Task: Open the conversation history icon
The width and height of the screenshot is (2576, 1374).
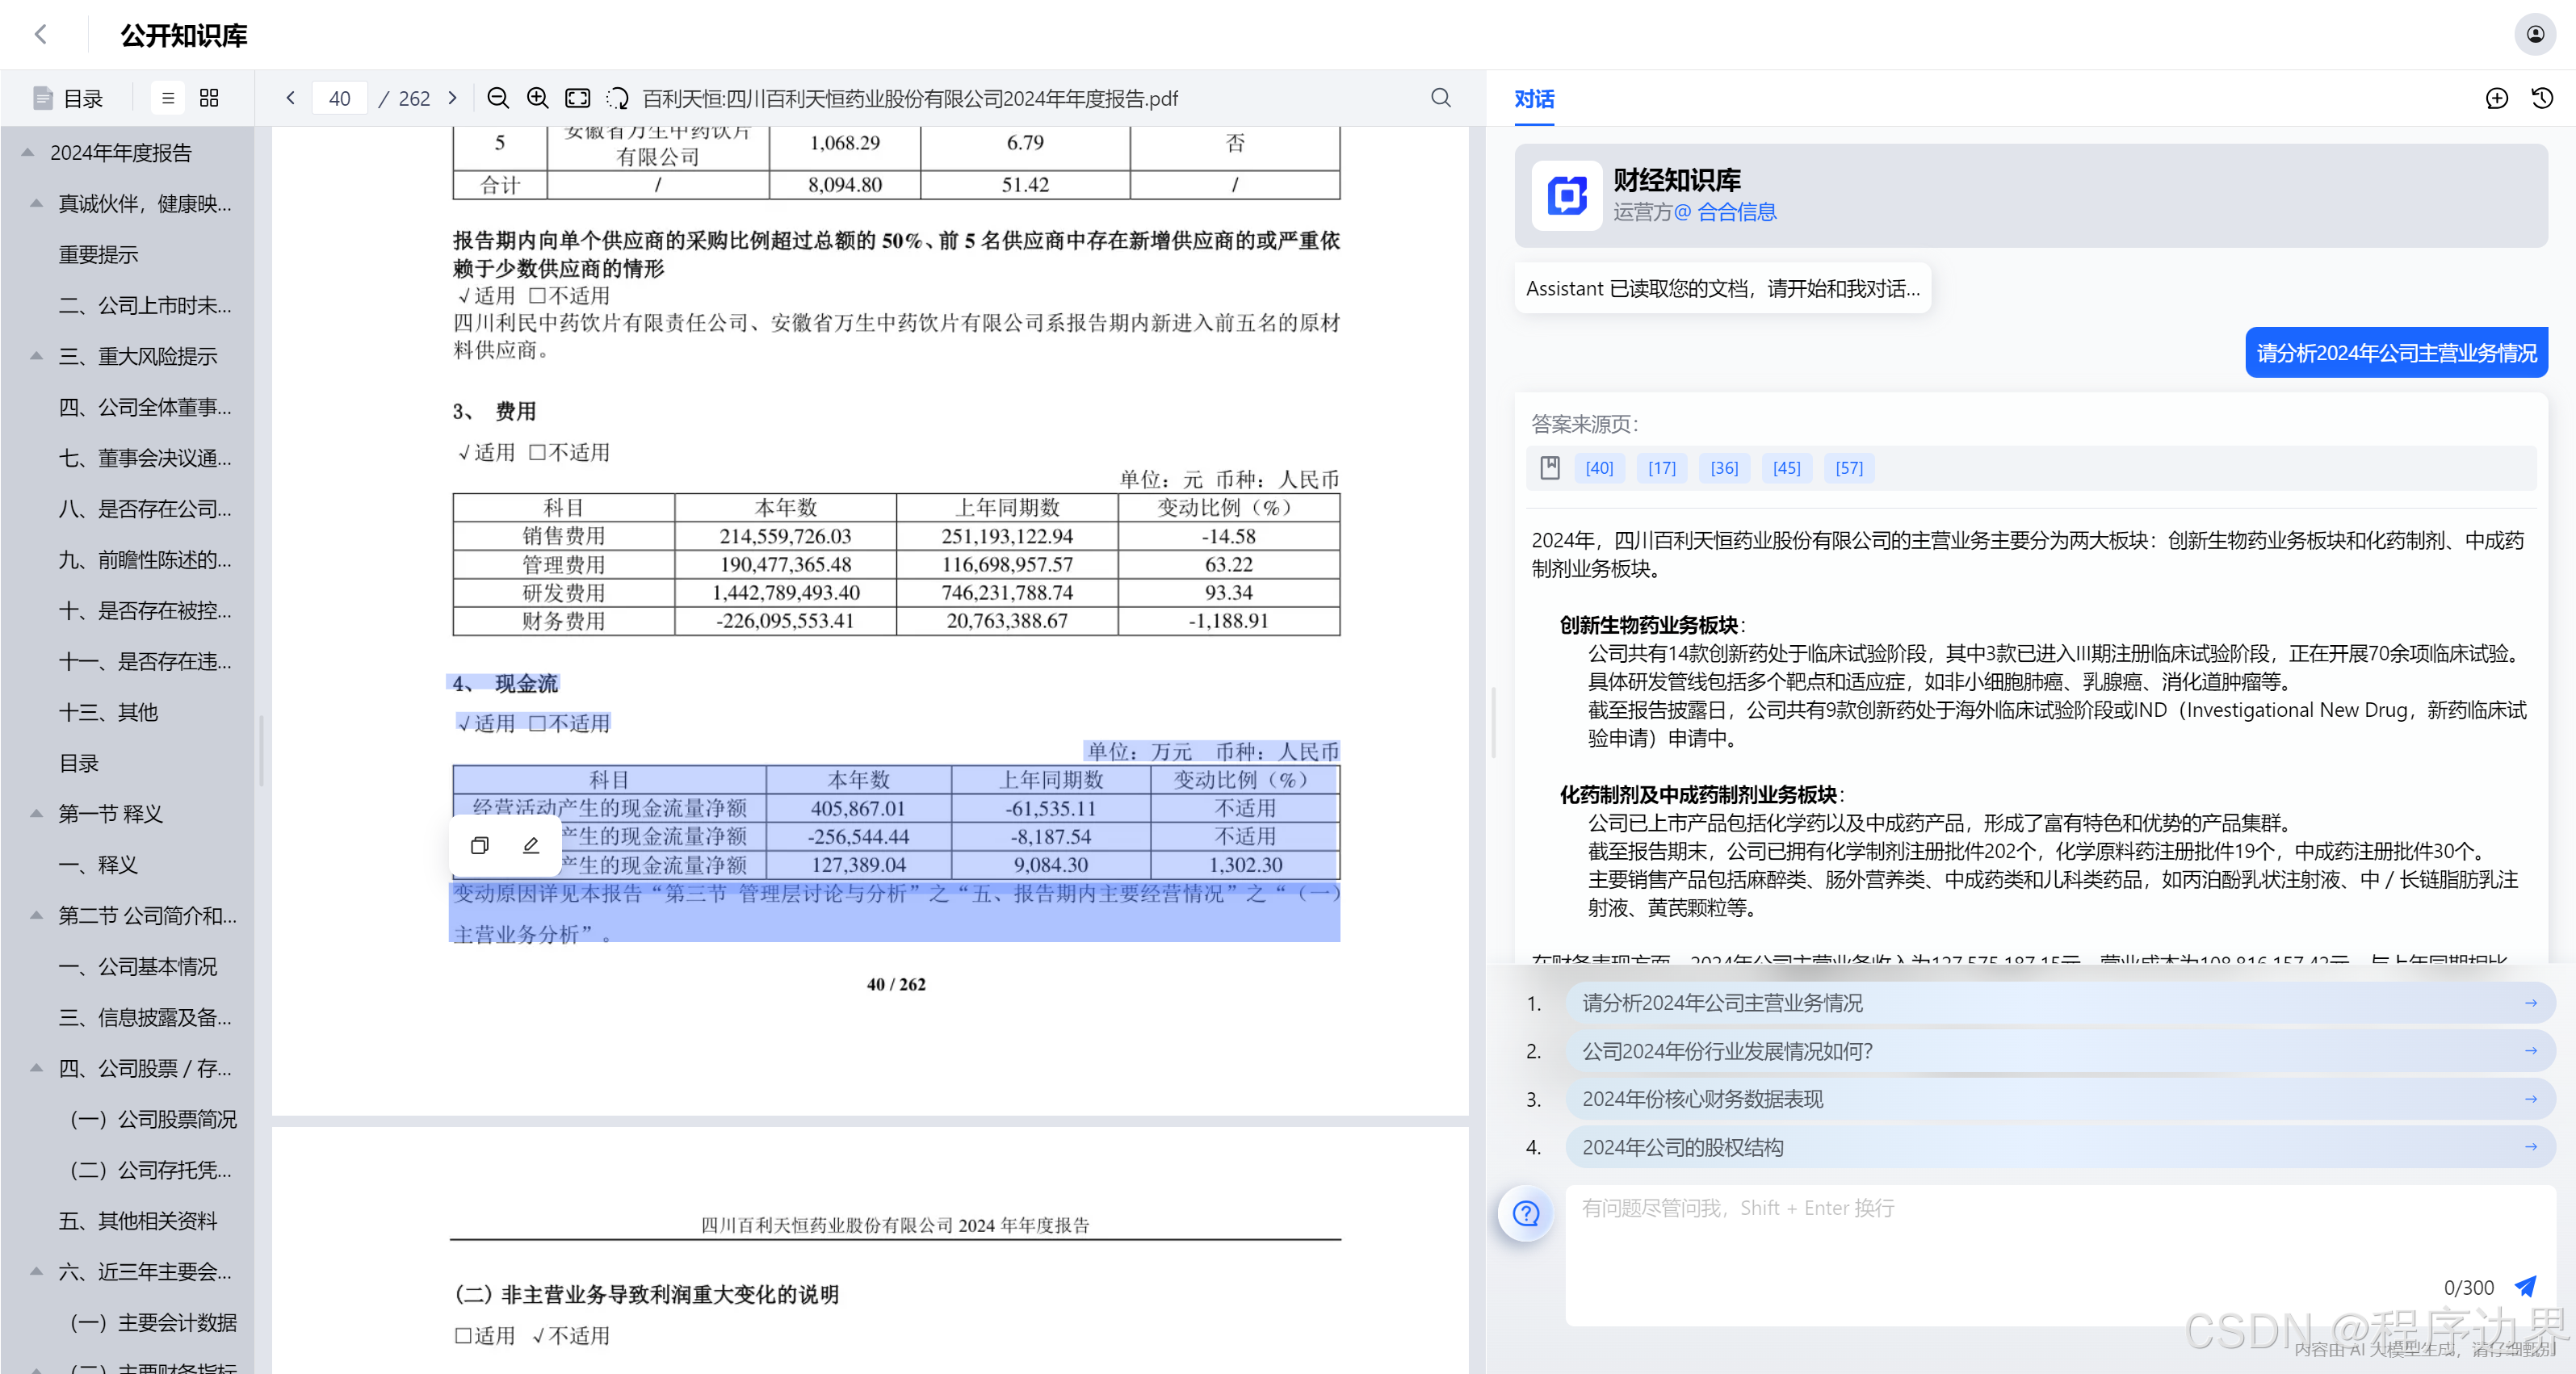Action: tap(2541, 98)
